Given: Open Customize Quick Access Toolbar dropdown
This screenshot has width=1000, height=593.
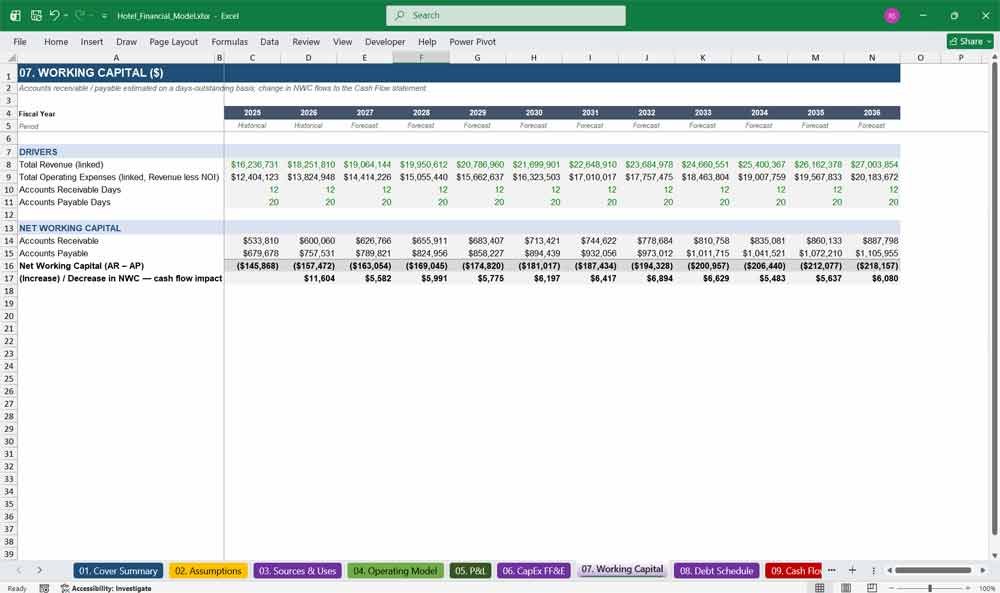Looking at the screenshot, I should [x=104, y=16].
